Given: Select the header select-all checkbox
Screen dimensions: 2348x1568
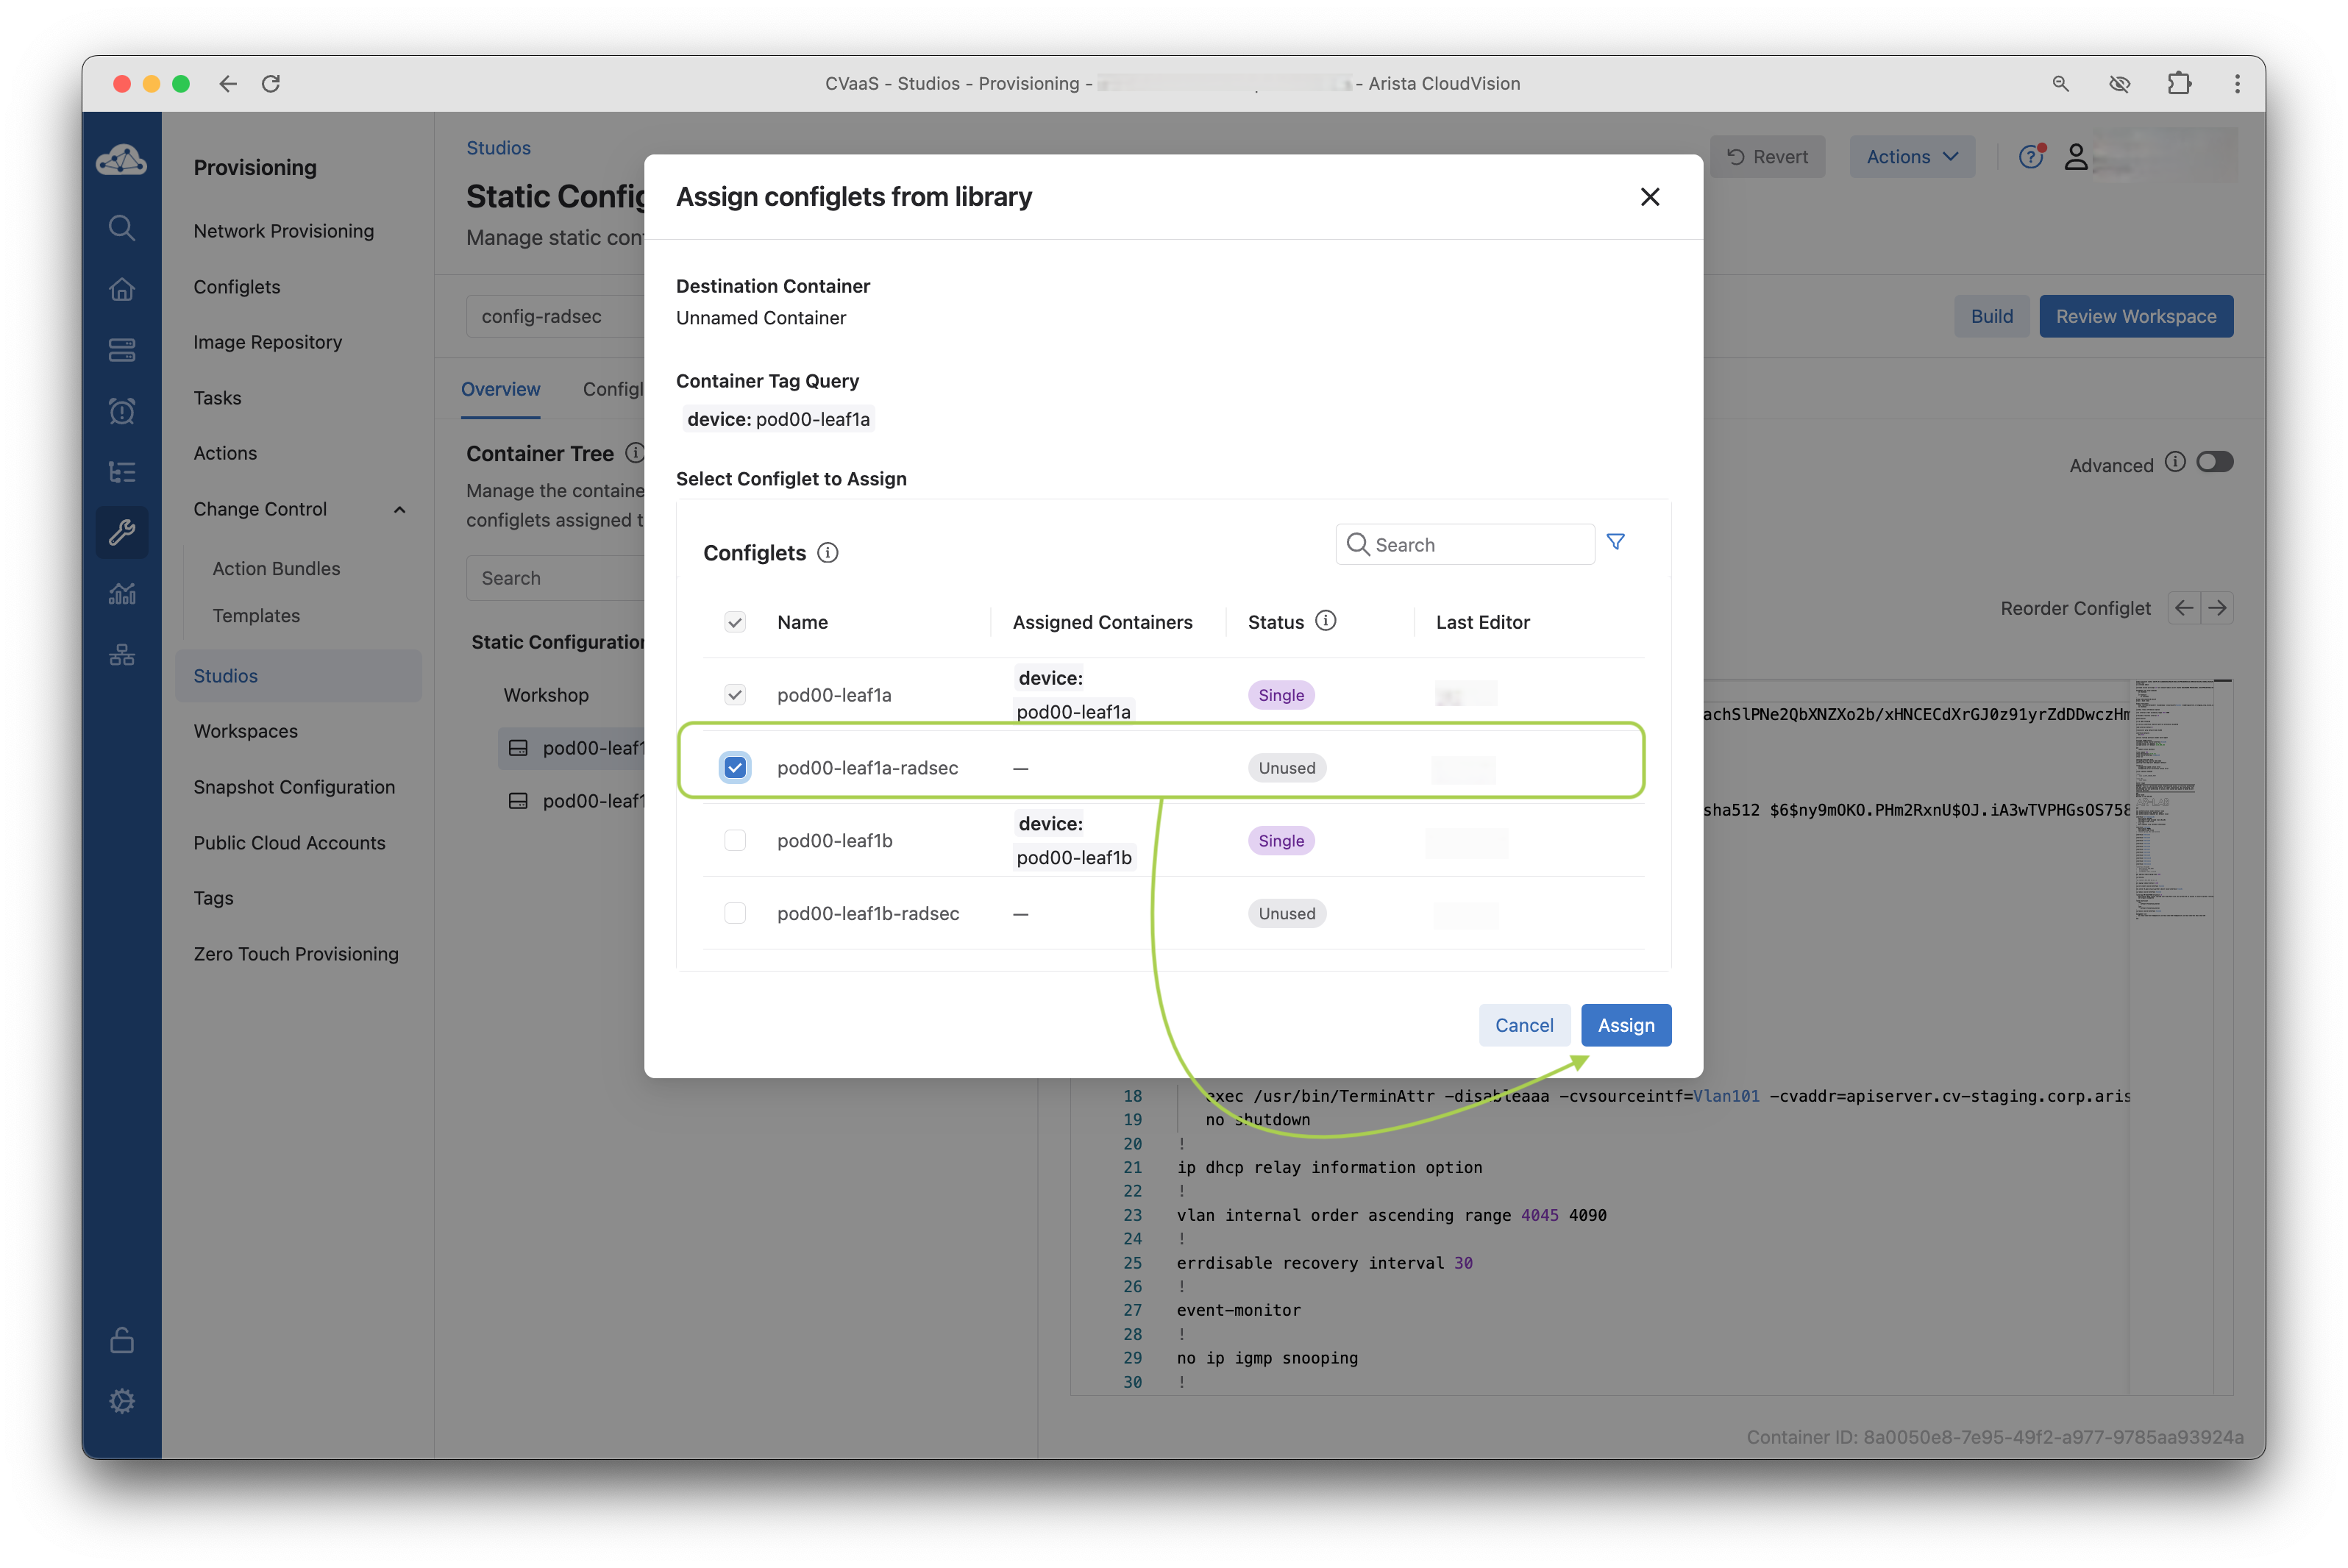Looking at the screenshot, I should pos(735,622).
